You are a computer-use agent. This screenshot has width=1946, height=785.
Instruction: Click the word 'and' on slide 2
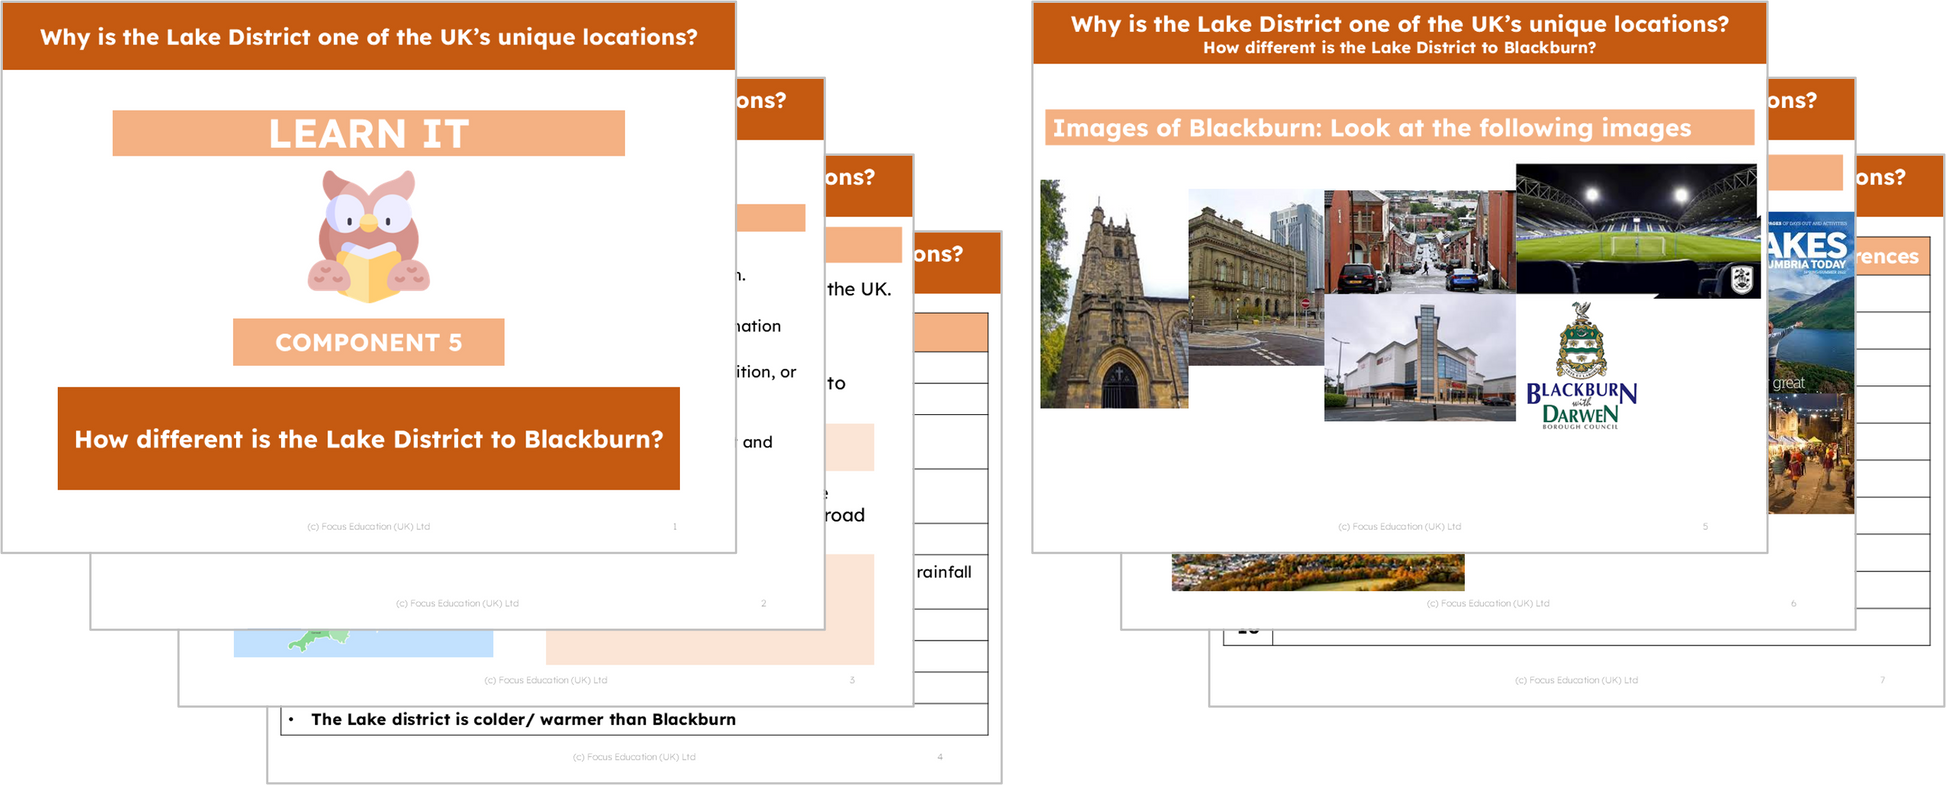[x=757, y=442]
